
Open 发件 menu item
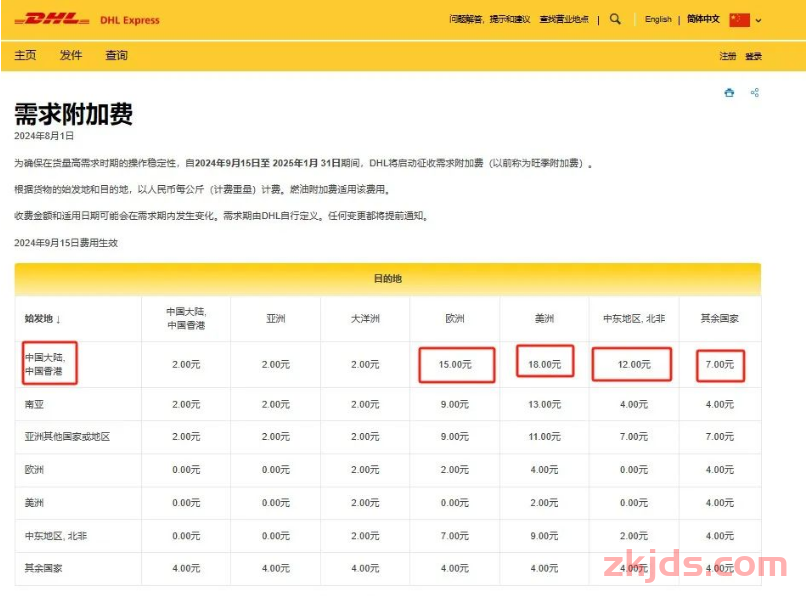[70, 55]
